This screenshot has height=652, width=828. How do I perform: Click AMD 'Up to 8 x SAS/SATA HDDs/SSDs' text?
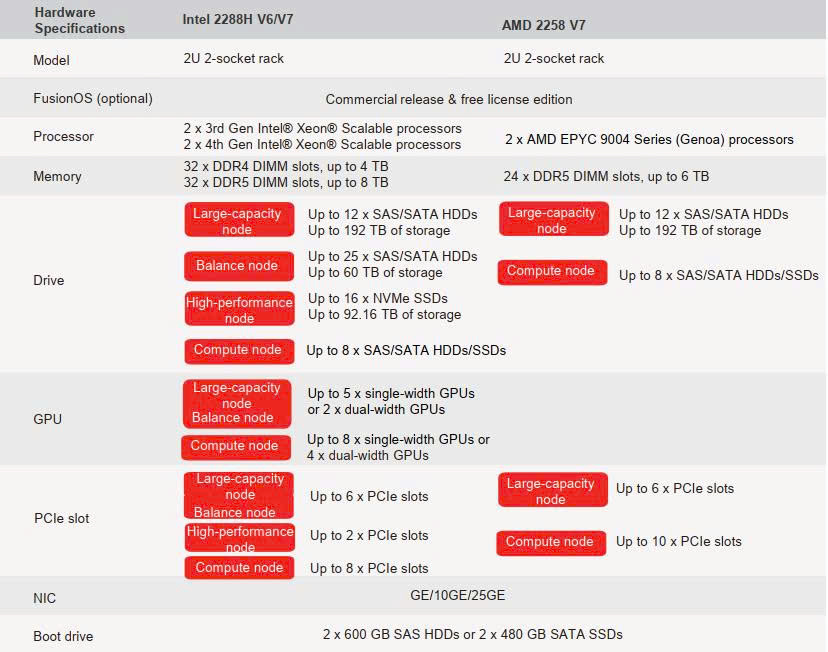(x=719, y=275)
